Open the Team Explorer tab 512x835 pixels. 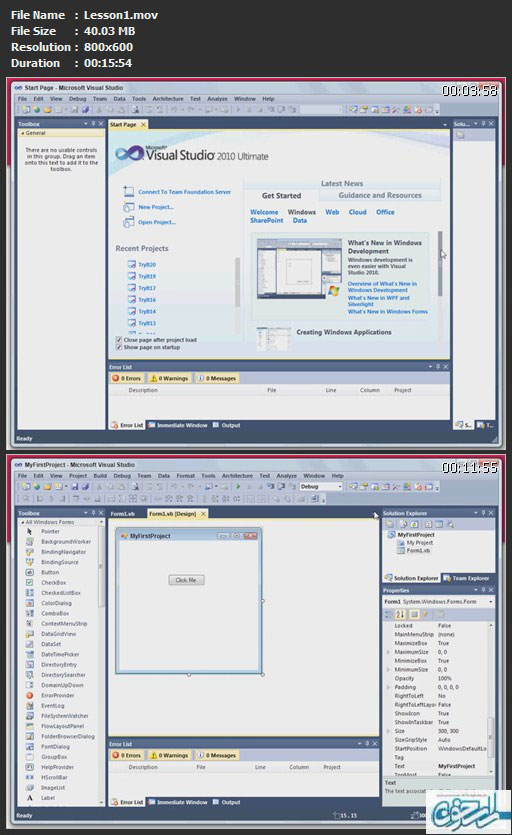466,578
